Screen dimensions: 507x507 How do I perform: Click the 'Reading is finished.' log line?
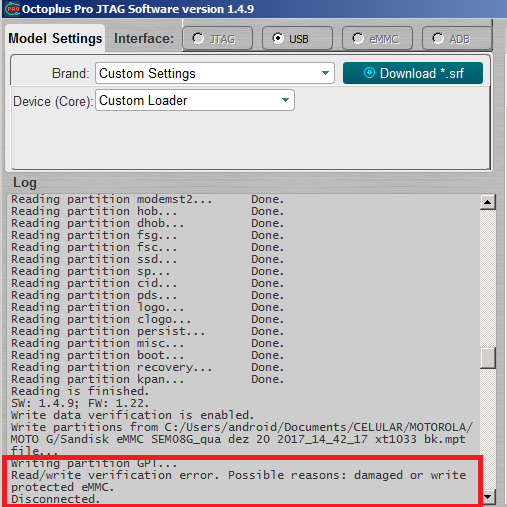pos(80,391)
